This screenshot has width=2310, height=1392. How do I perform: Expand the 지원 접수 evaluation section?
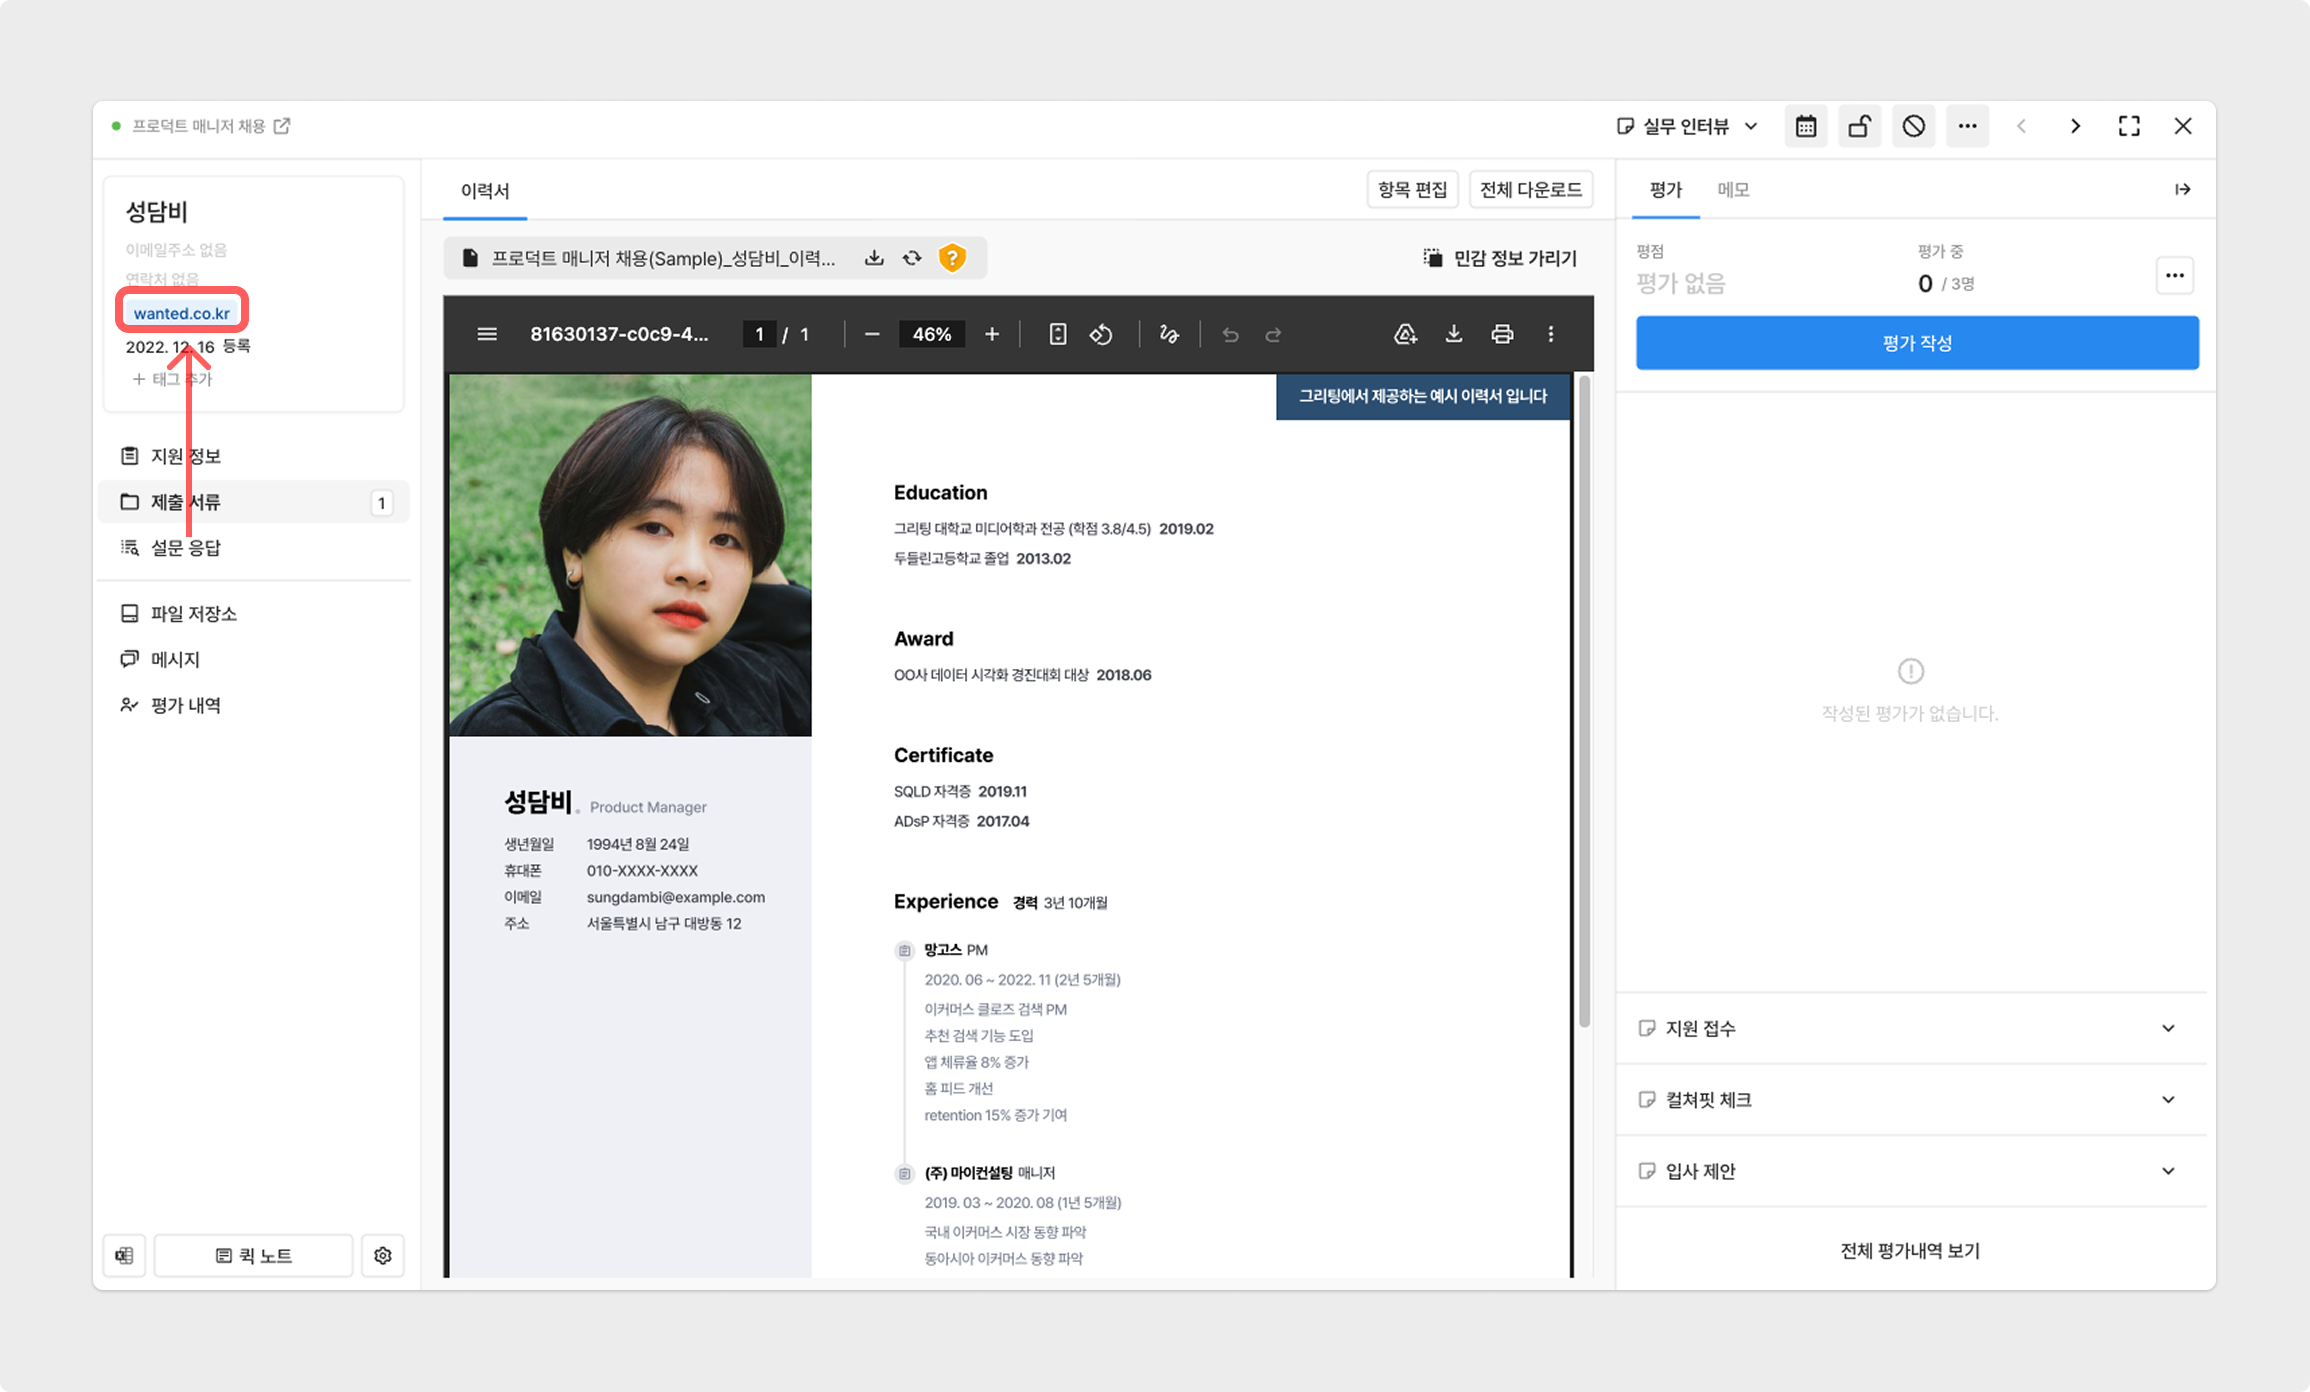pos(1911,1028)
